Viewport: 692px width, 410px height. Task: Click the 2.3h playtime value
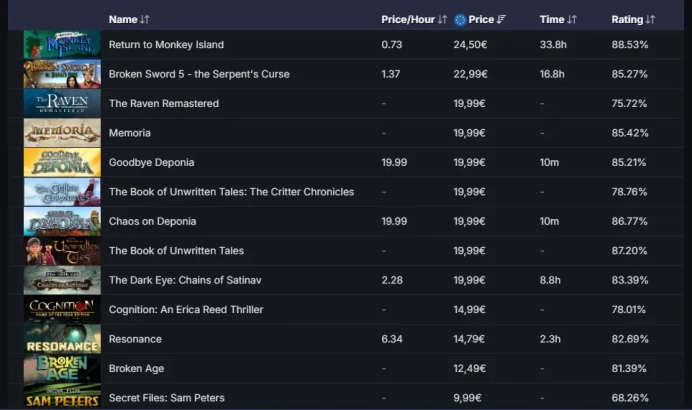pyautogui.click(x=550, y=339)
